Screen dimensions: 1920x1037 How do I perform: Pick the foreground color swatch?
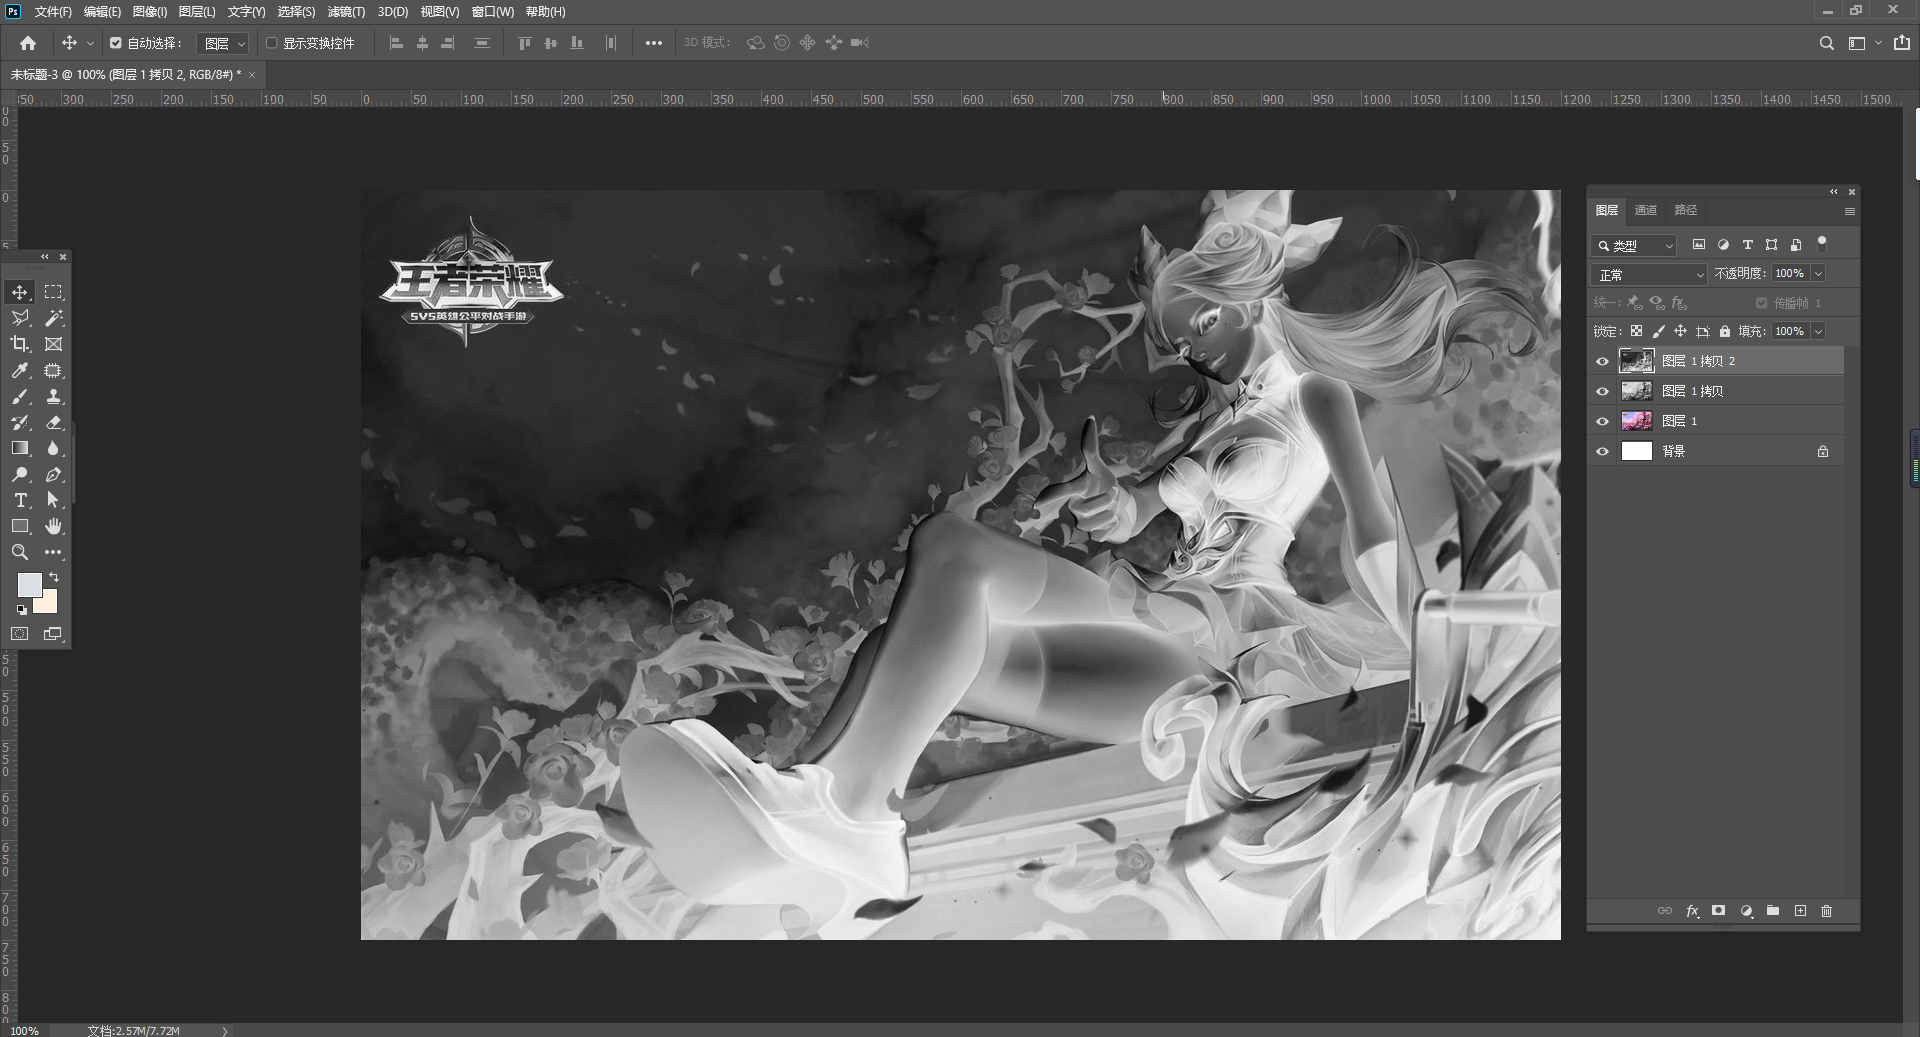[x=29, y=585]
